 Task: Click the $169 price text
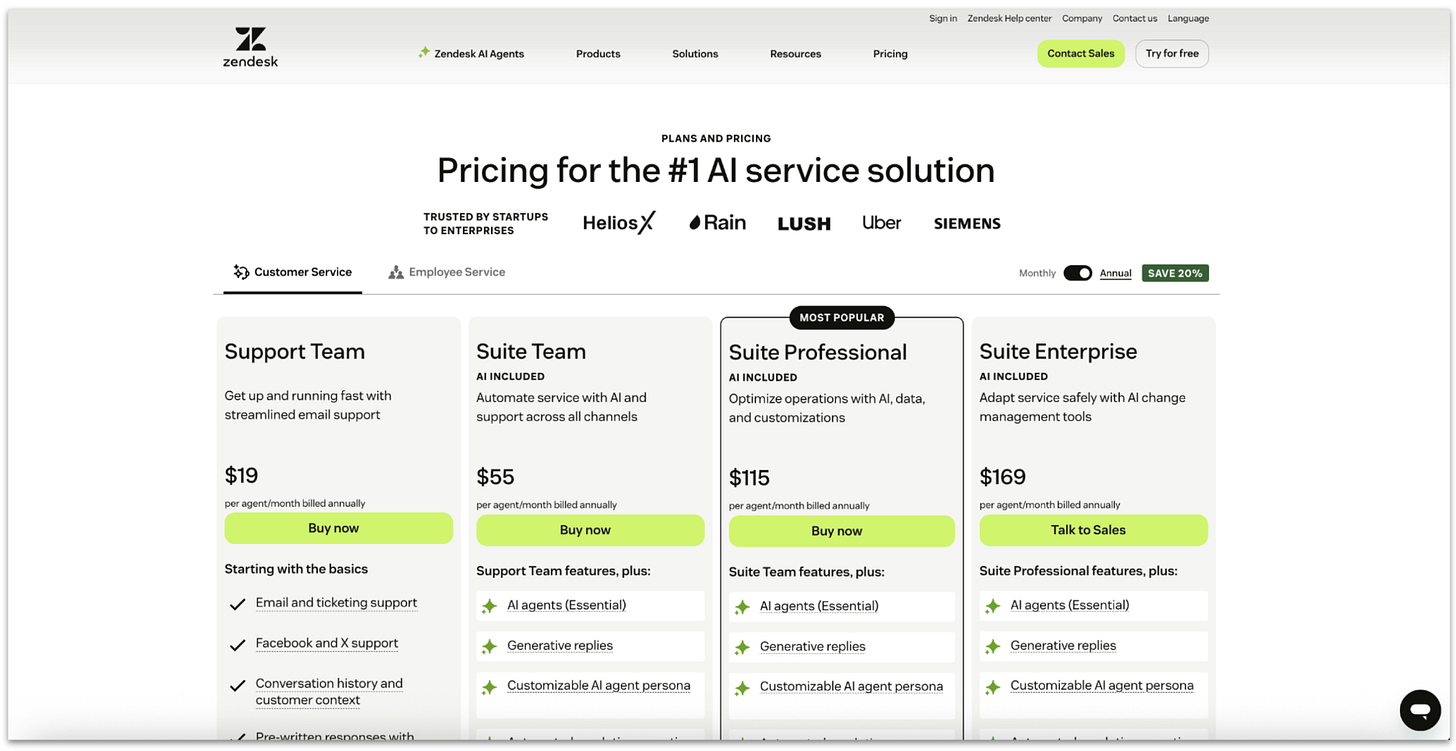[x=1002, y=477]
